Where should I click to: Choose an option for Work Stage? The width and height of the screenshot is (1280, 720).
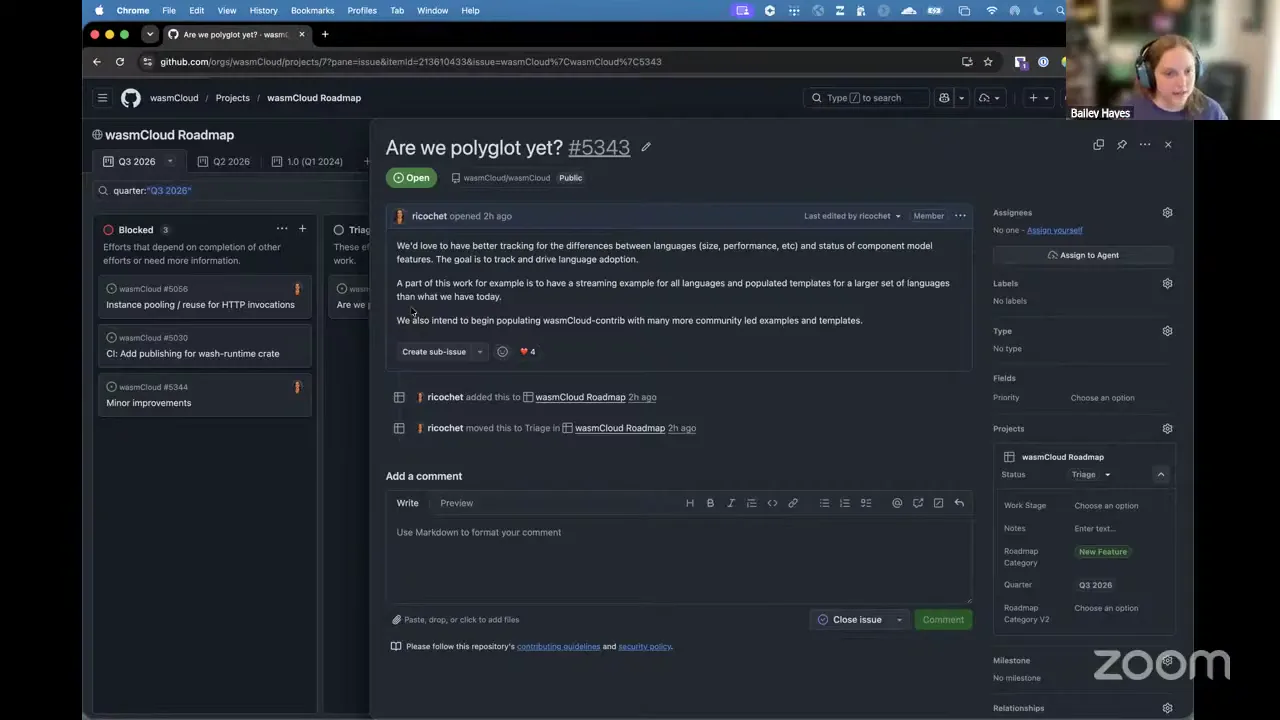click(1106, 506)
